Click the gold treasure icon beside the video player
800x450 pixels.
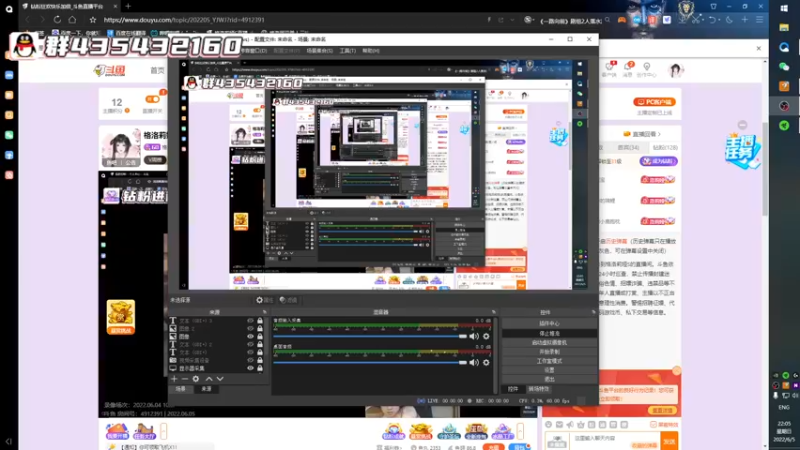tap(121, 317)
